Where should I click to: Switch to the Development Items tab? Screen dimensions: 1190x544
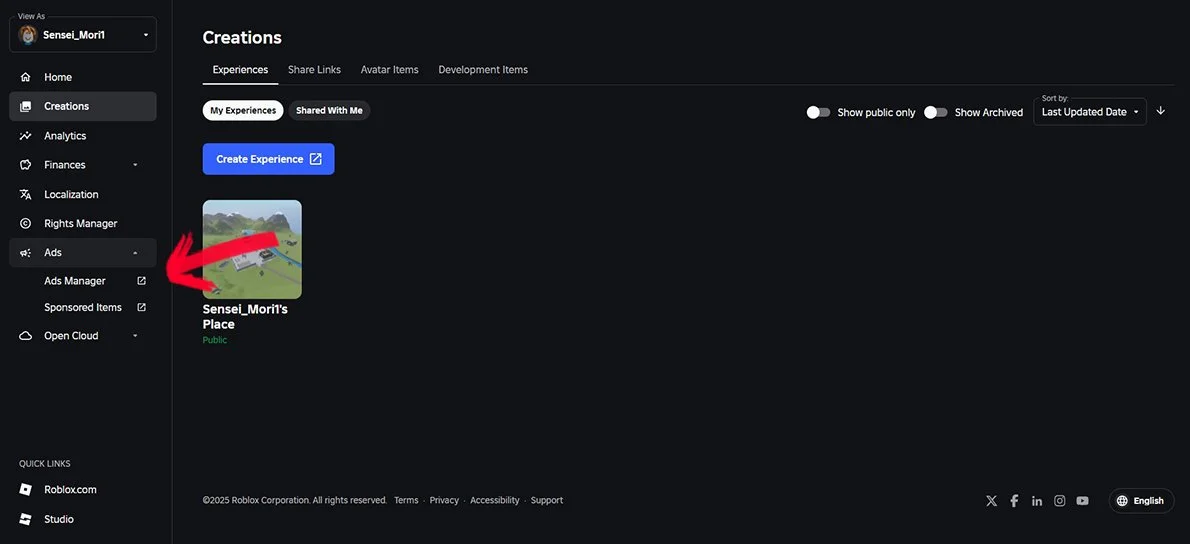click(x=483, y=70)
